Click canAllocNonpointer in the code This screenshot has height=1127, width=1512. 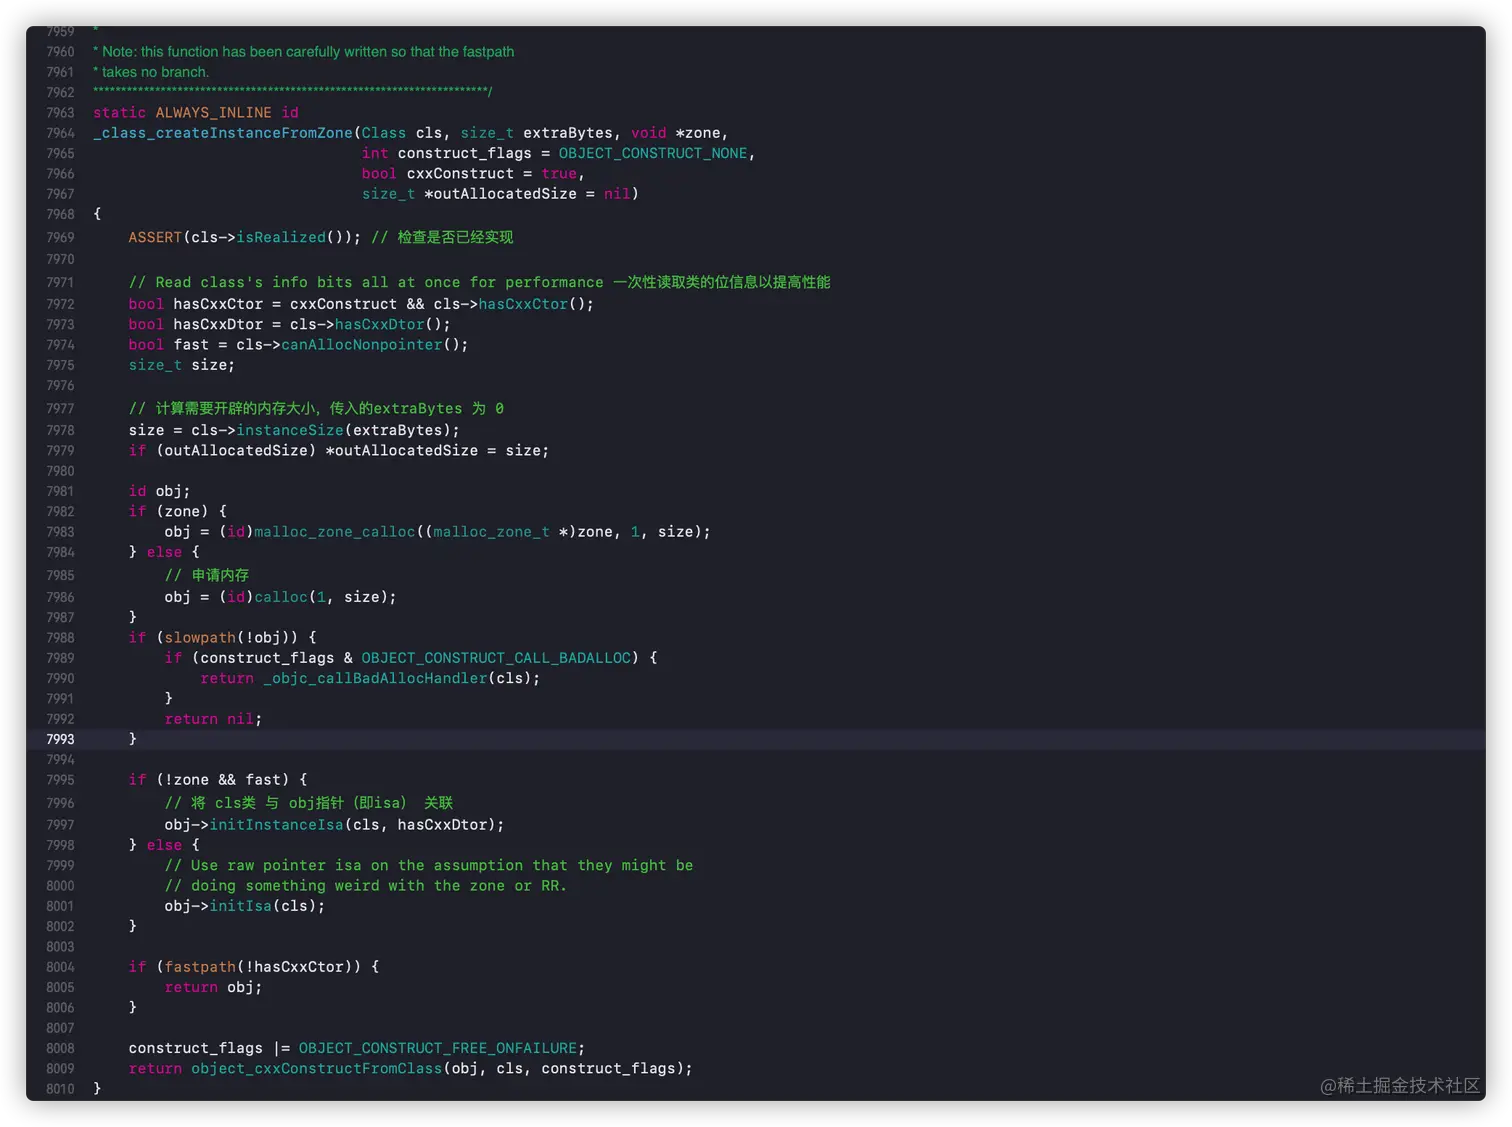(362, 345)
